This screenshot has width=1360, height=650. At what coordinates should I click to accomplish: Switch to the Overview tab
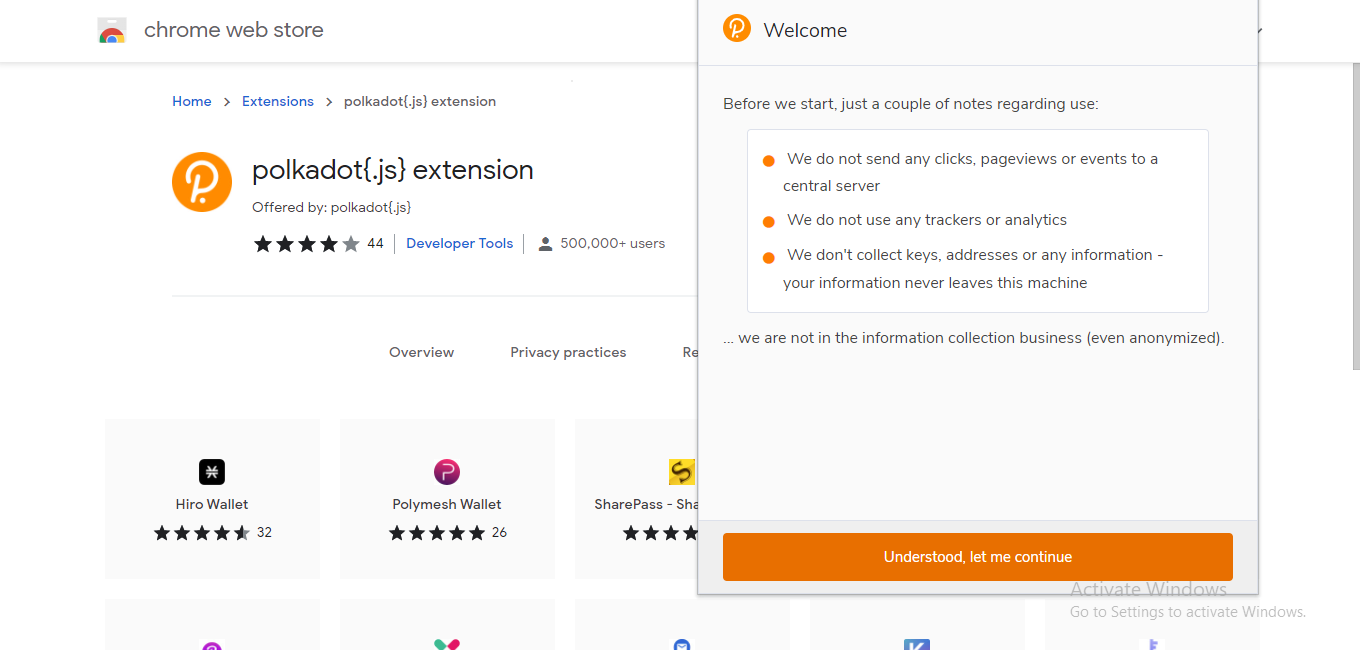[421, 352]
